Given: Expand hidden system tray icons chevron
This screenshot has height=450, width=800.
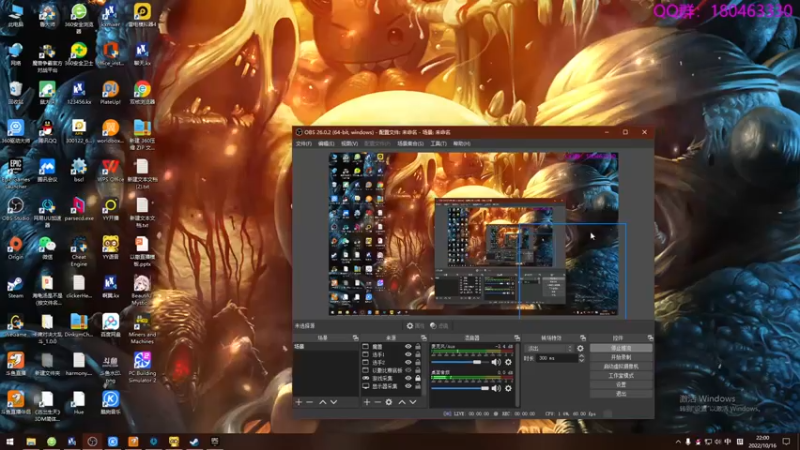Looking at the screenshot, I should click(x=678, y=442).
